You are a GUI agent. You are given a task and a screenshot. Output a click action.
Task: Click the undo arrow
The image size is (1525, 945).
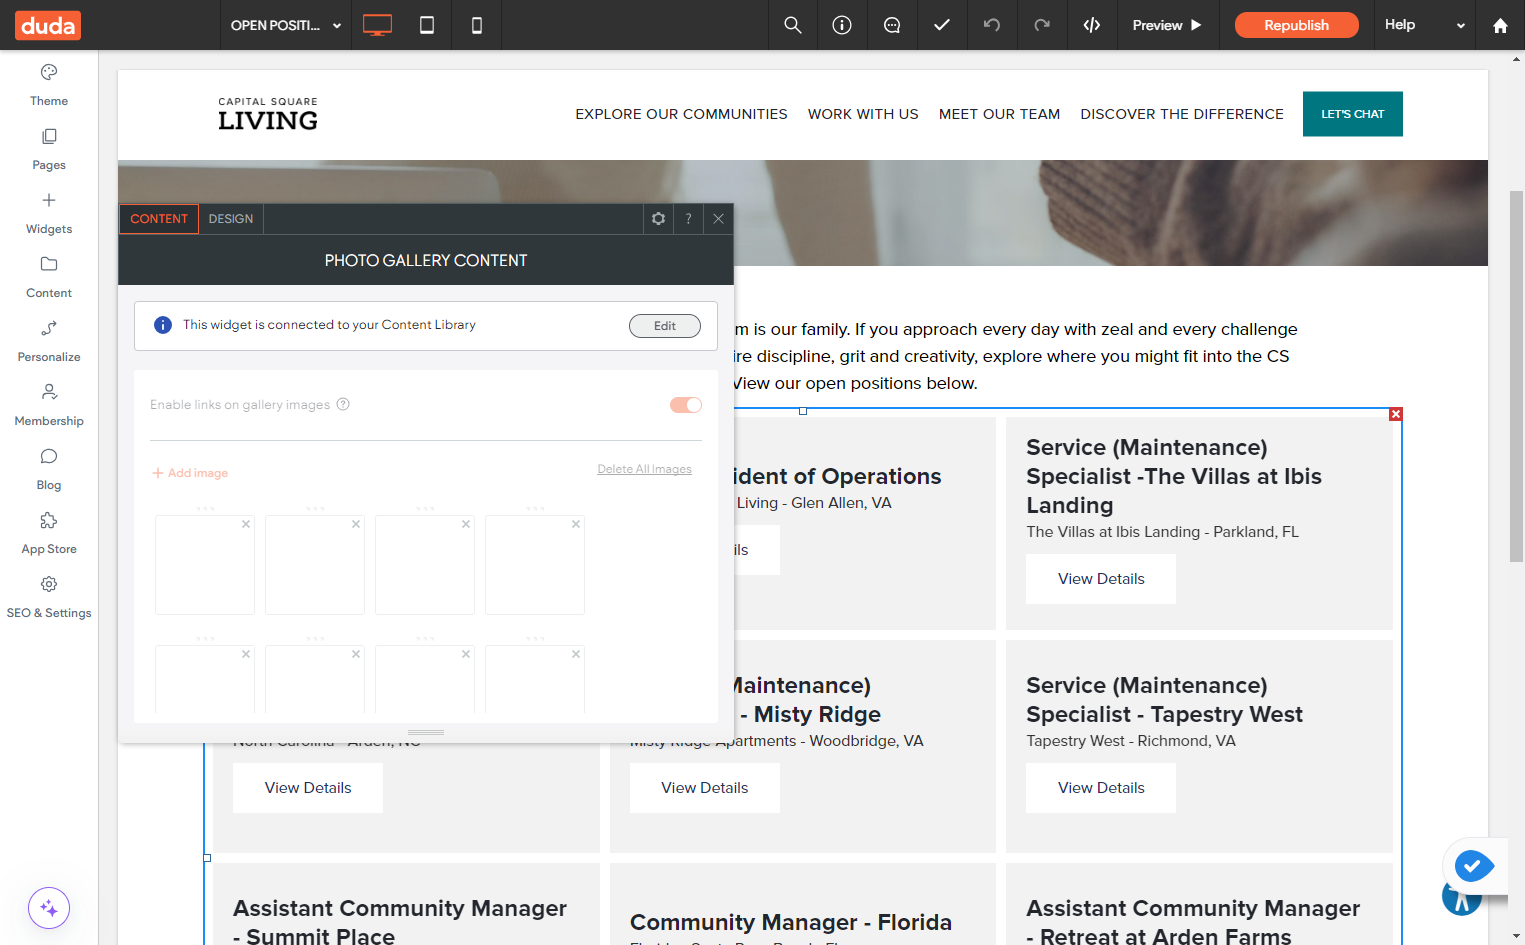click(992, 25)
